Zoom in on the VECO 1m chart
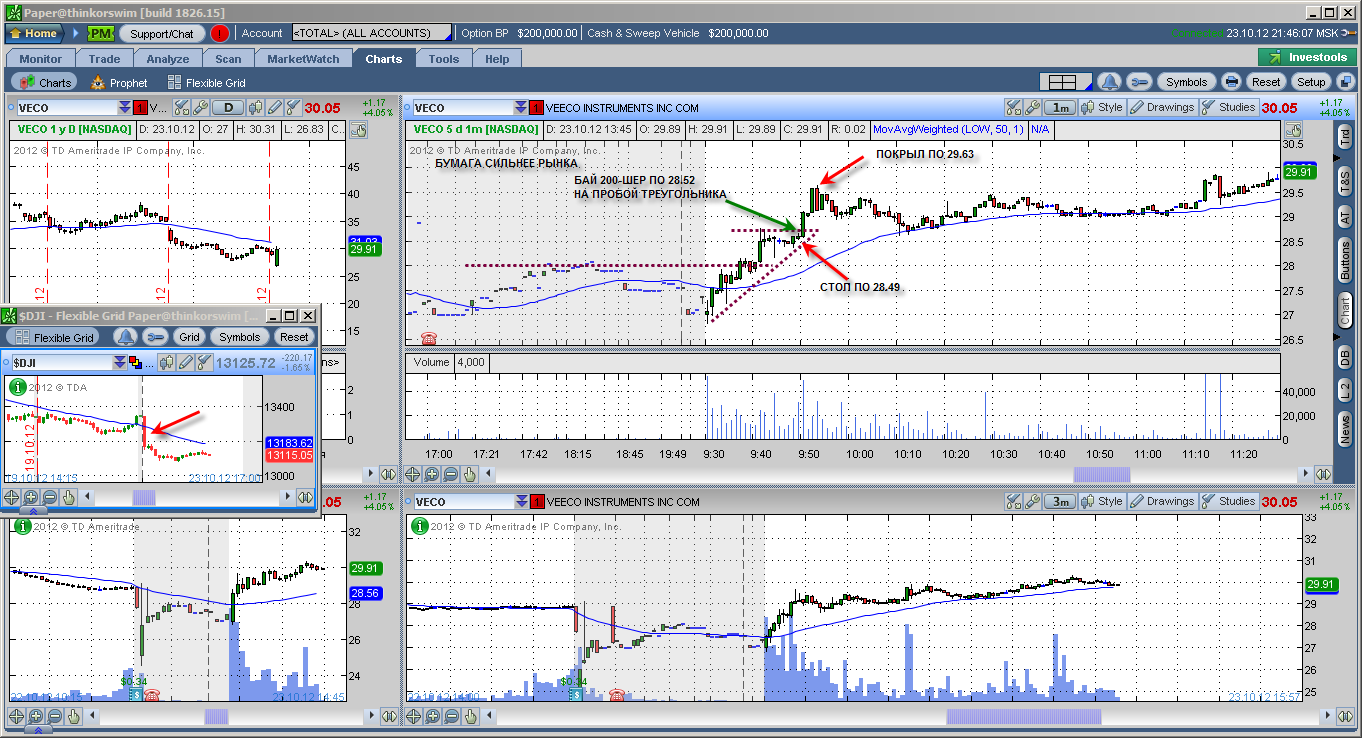Screen dimensions: 1362x738 point(433,475)
